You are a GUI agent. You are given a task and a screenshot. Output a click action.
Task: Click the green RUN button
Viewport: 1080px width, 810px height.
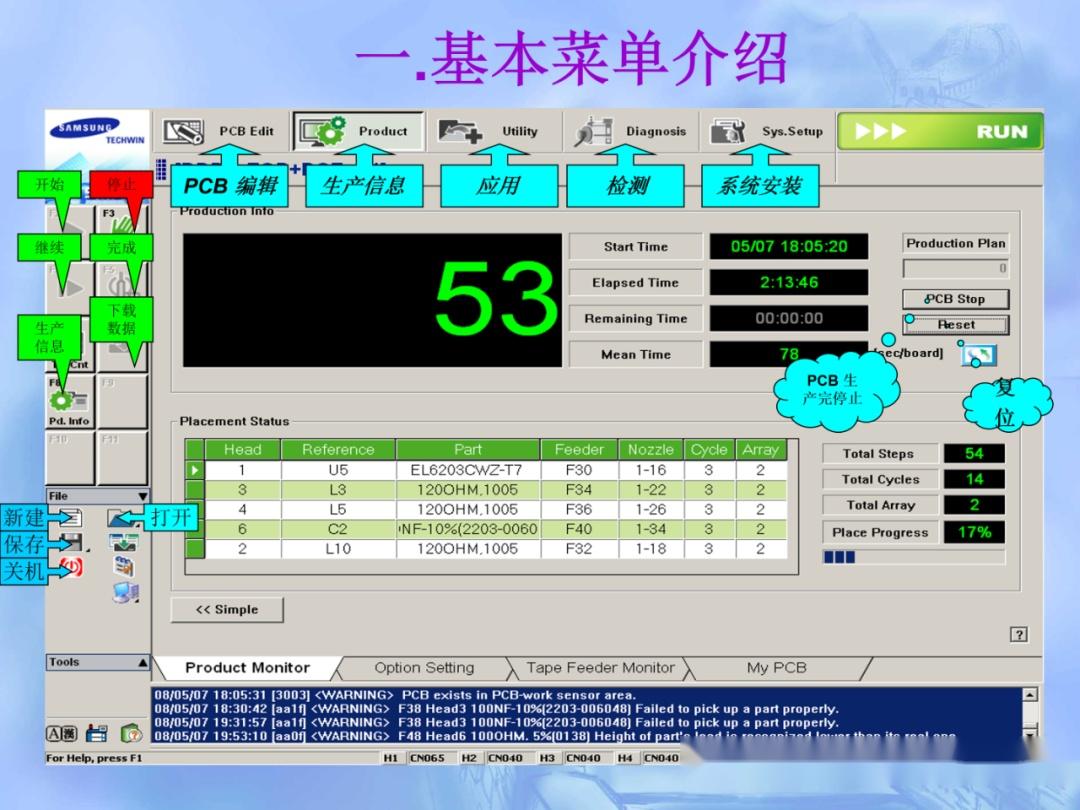(940, 131)
